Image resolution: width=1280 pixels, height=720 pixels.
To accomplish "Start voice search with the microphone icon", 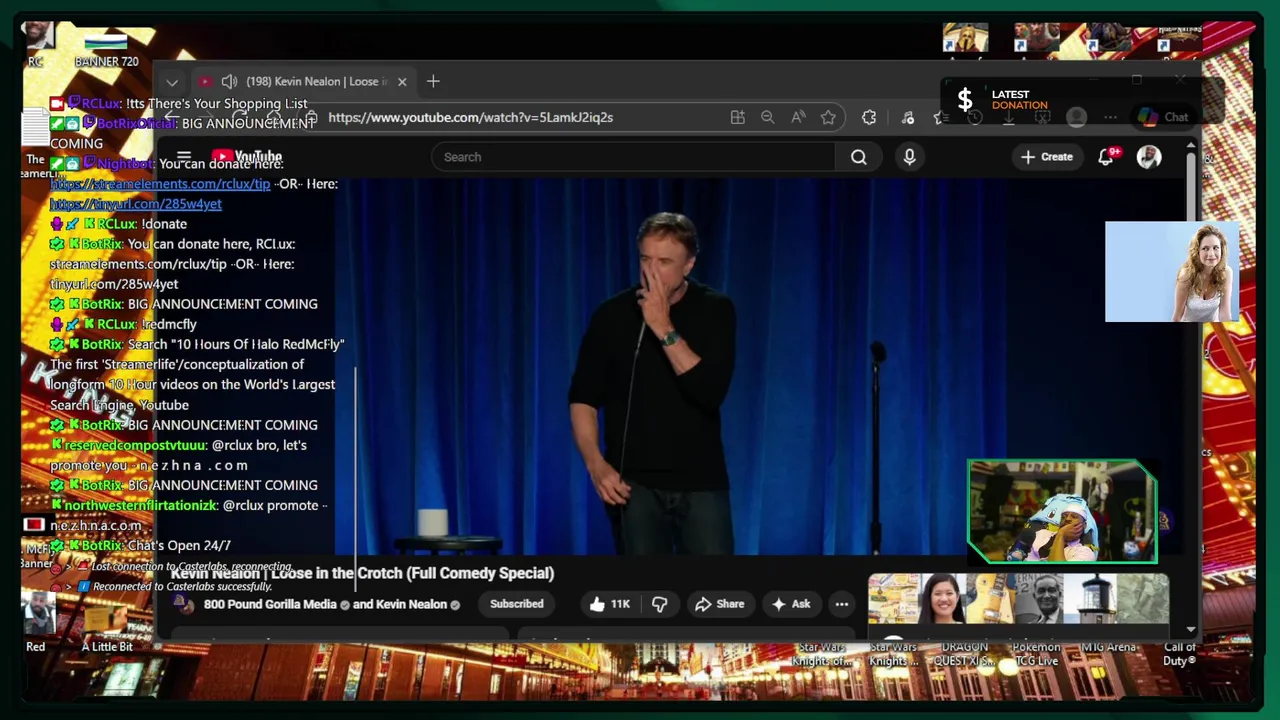I will 909,157.
